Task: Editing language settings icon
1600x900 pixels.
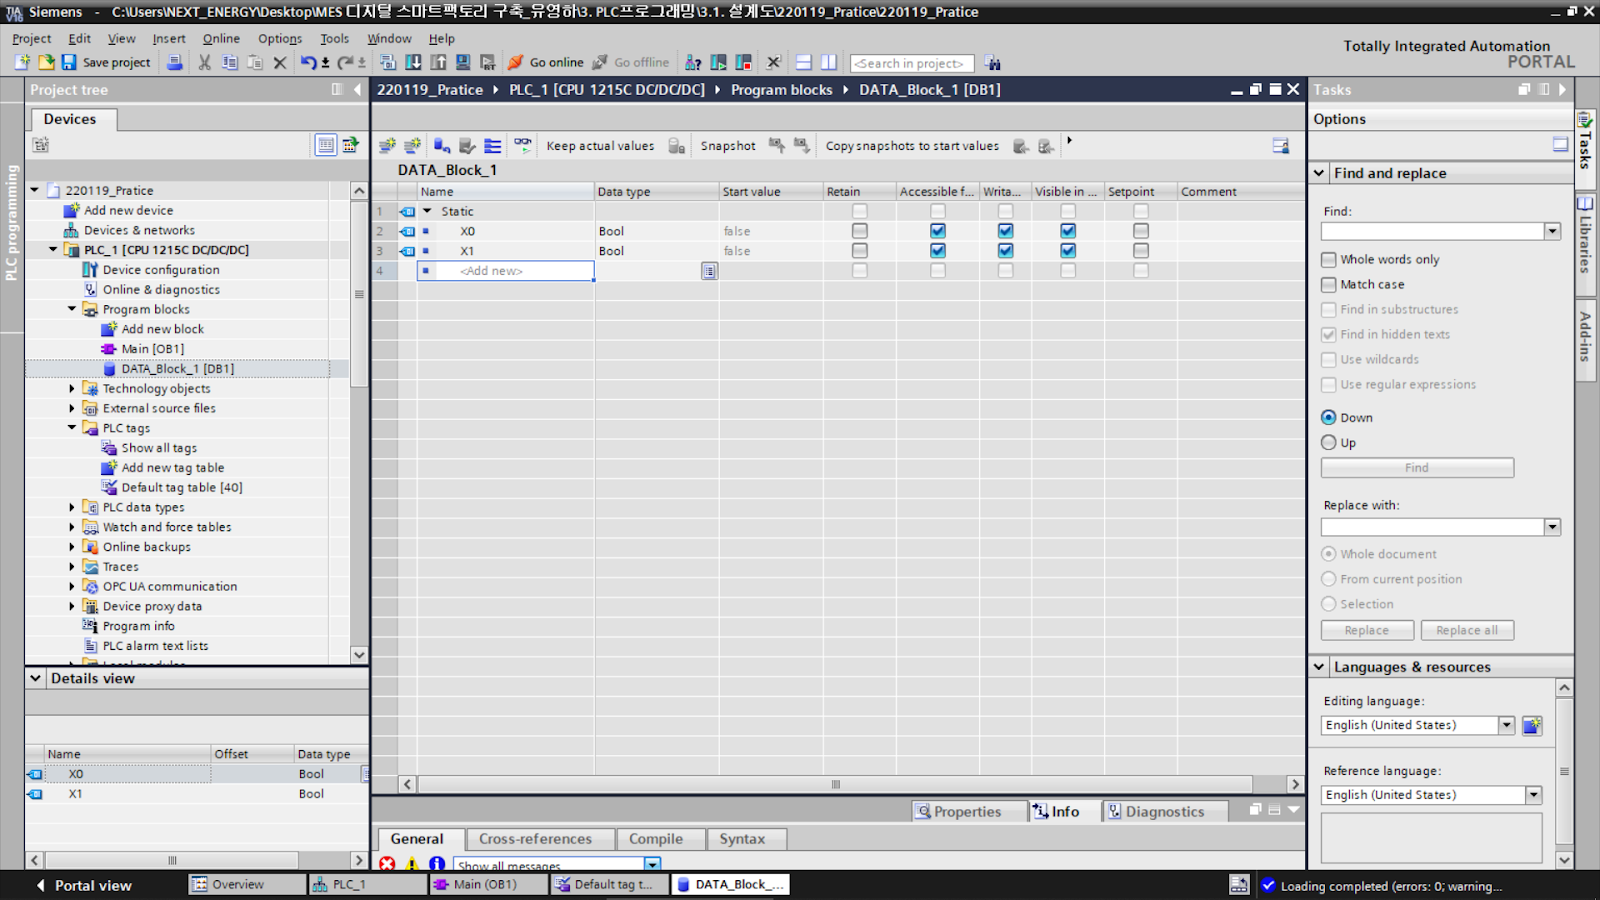Action: tap(1532, 725)
